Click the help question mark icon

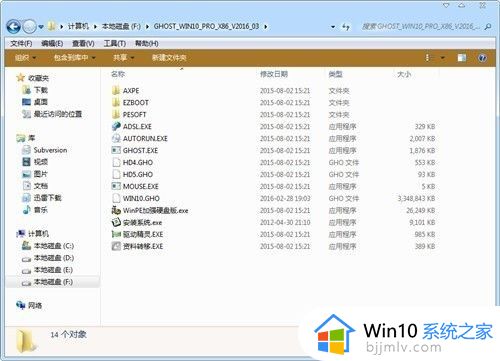pyautogui.click(x=482, y=58)
